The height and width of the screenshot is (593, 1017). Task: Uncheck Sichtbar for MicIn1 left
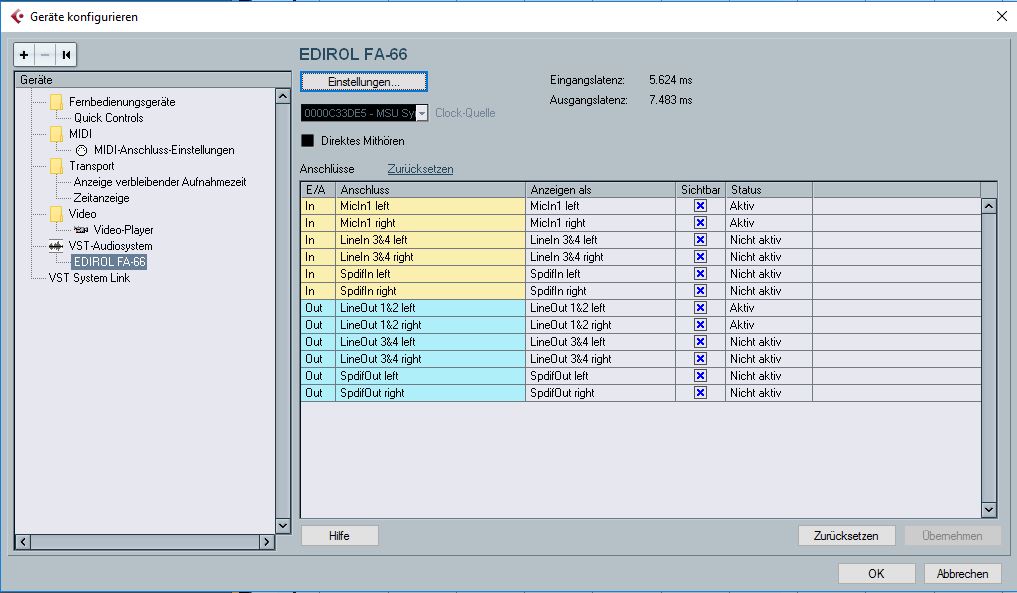point(700,206)
